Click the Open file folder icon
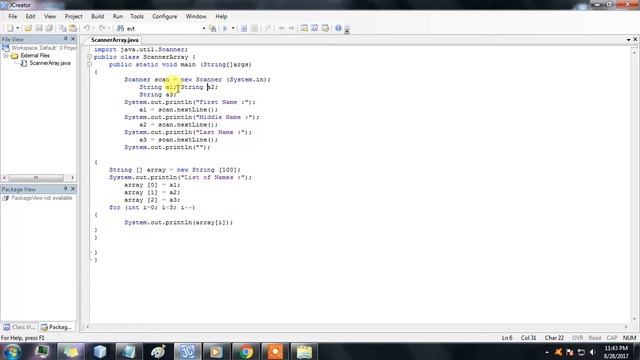Image resolution: width=640 pixels, height=360 pixels. tap(28, 28)
